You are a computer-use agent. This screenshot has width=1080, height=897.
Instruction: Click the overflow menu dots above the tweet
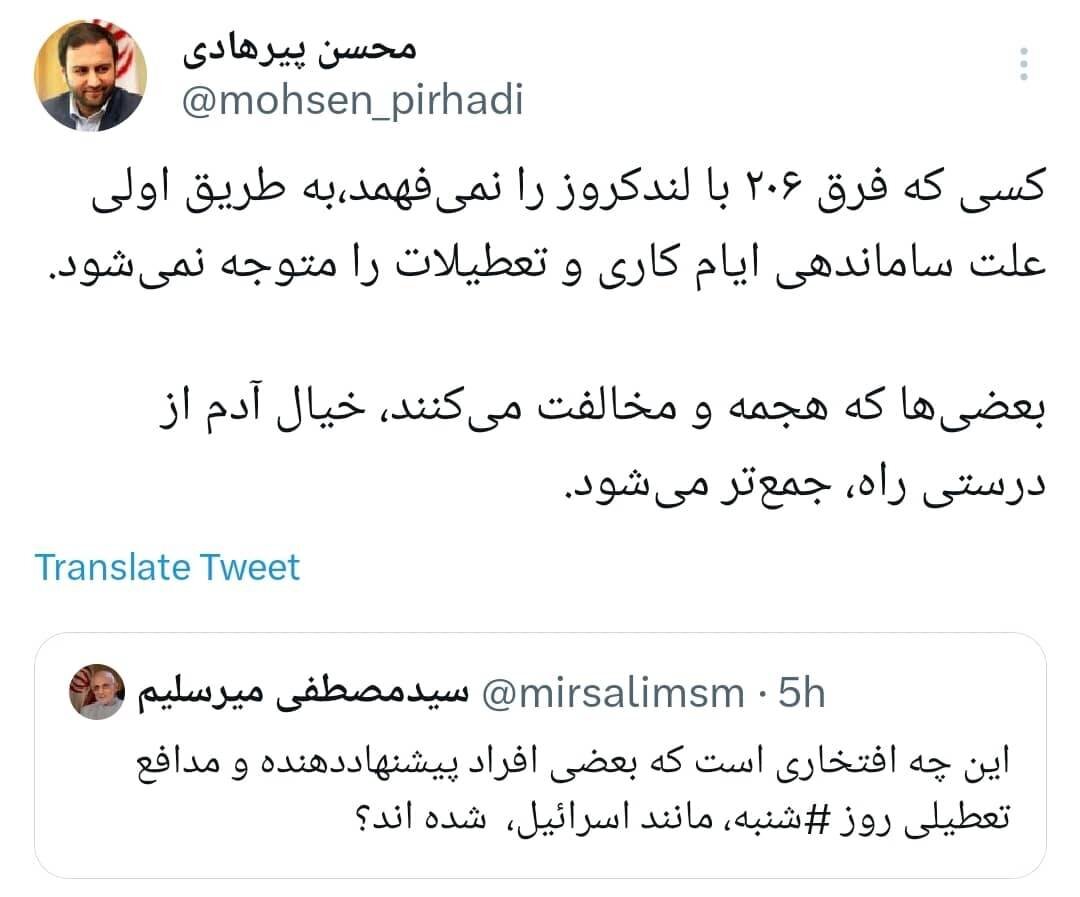(1024, 62)
